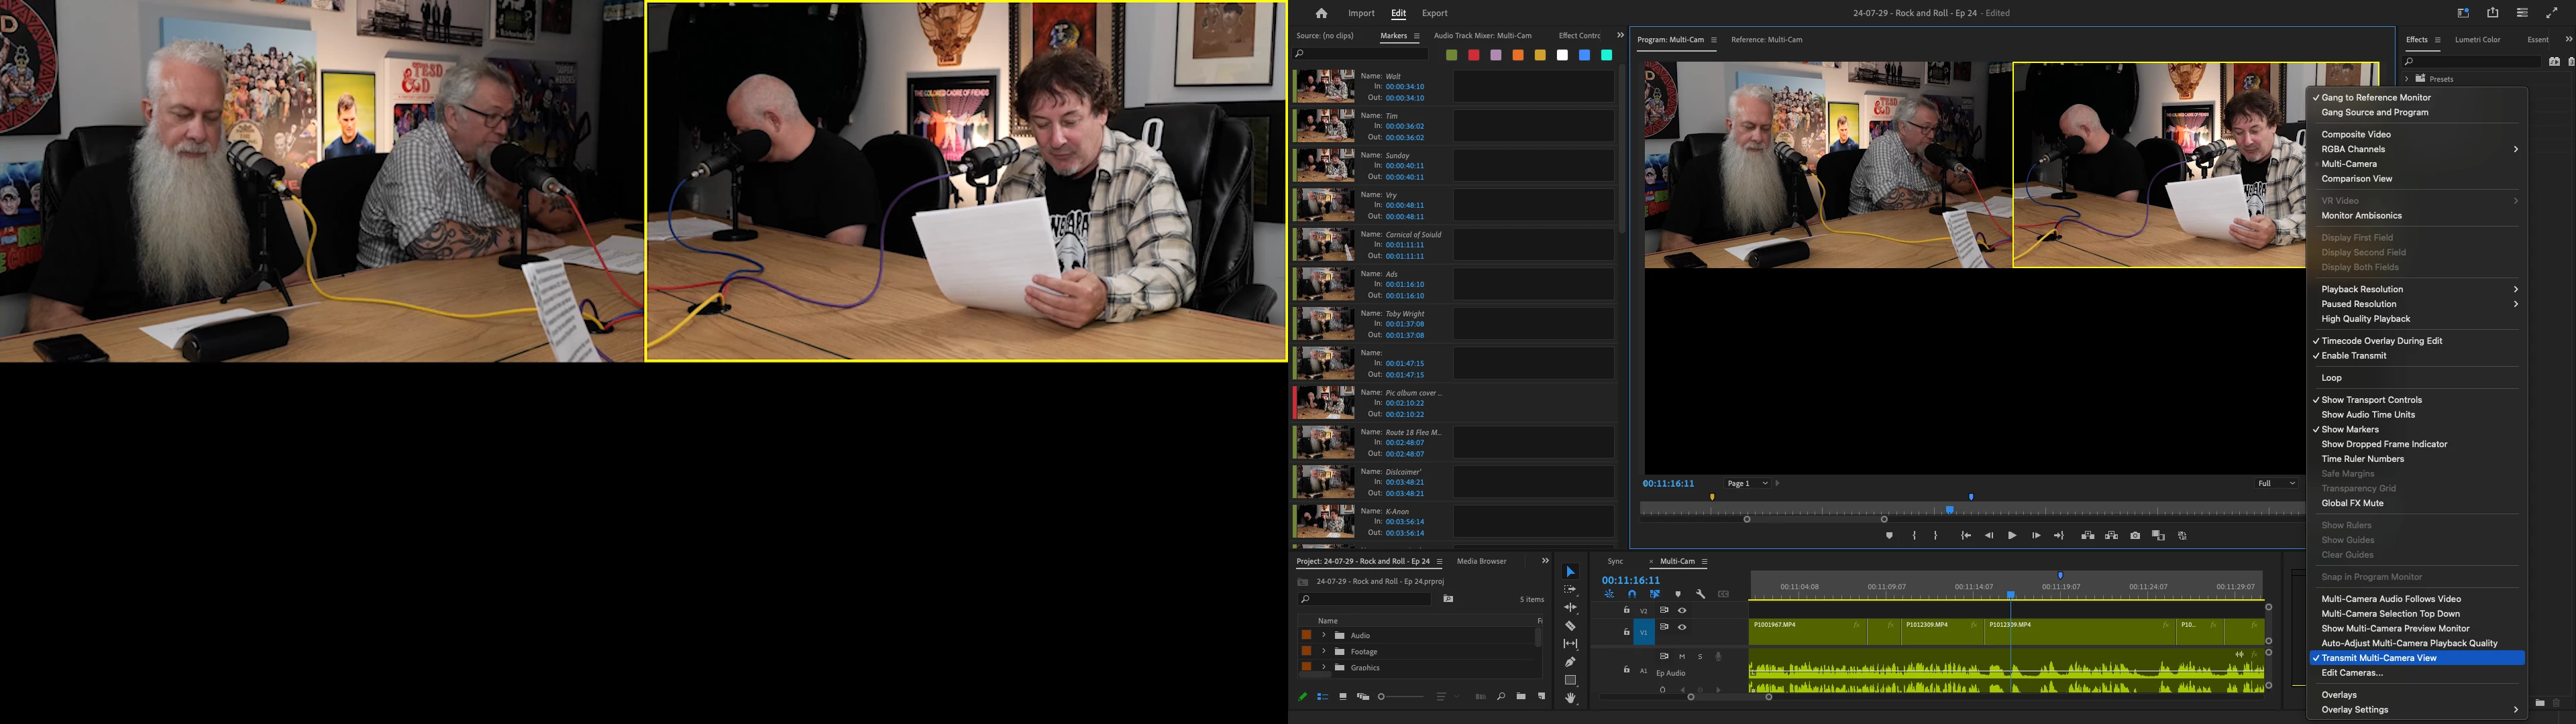The width and height of the screenshot is (2576, 724).
Task: Select the Razor tool
Action: tap(1570, 626)
